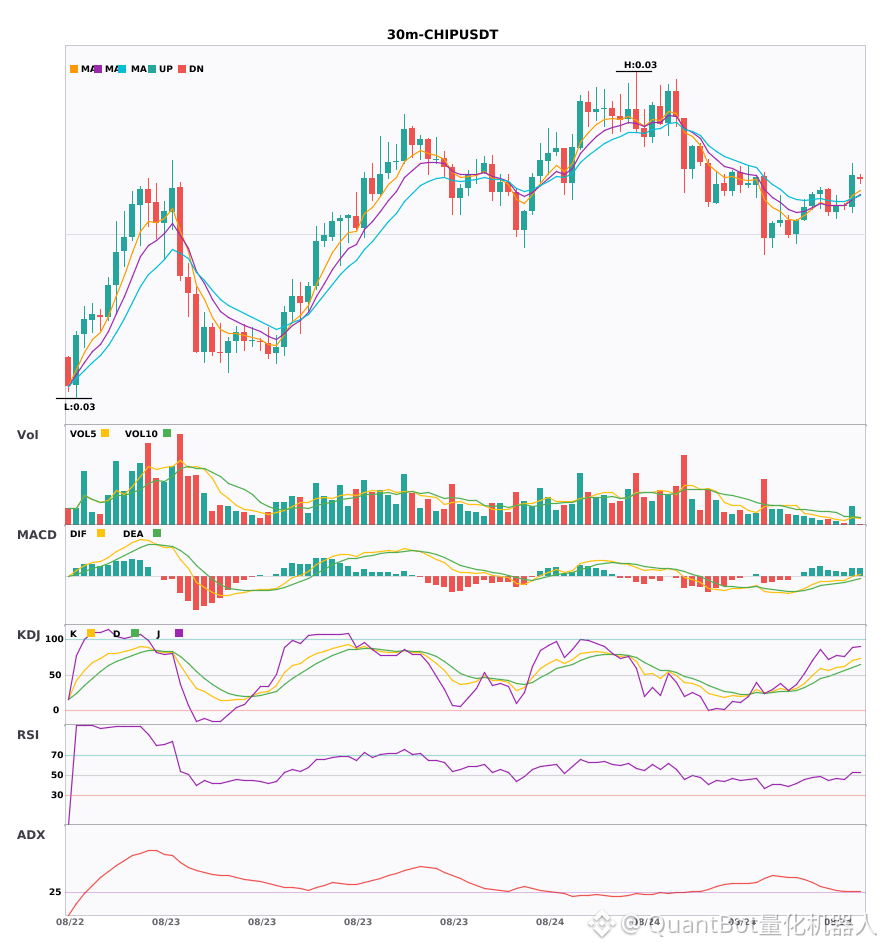
Task: Click the KDJ 0 axis value
Action: click(x=56, y=710)
